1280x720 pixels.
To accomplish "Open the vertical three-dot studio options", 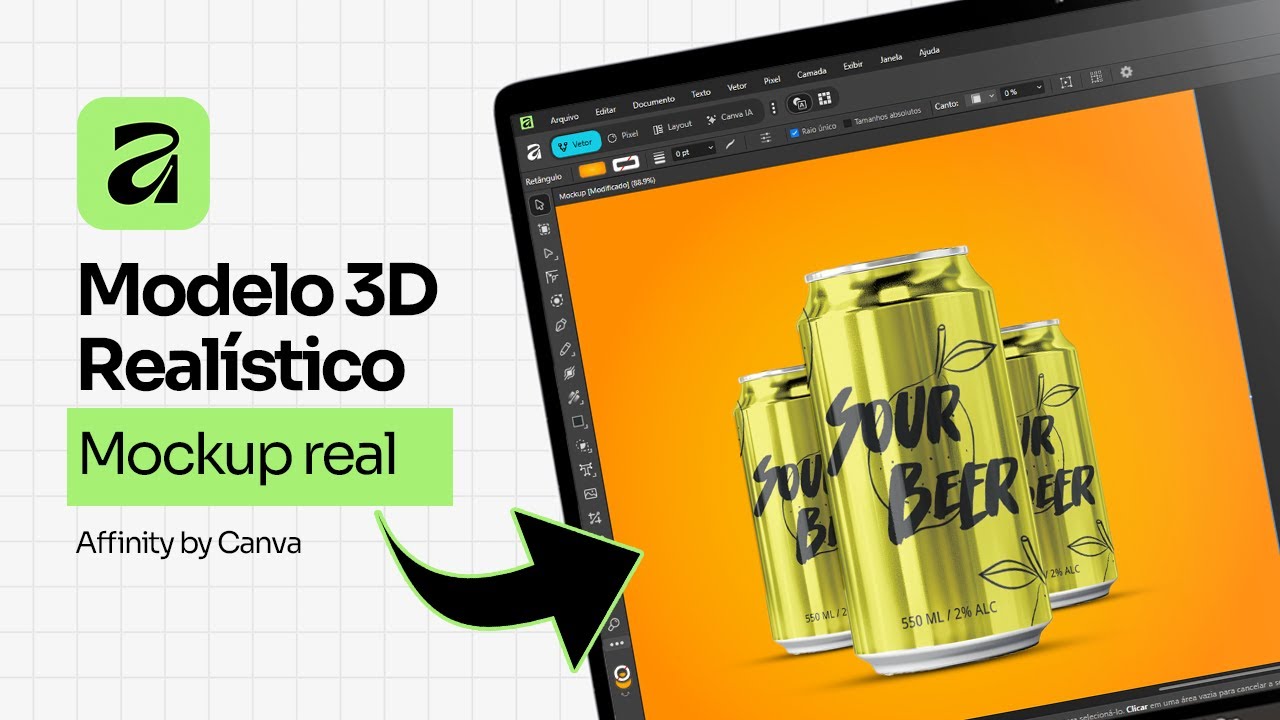I will click(773, 108).
